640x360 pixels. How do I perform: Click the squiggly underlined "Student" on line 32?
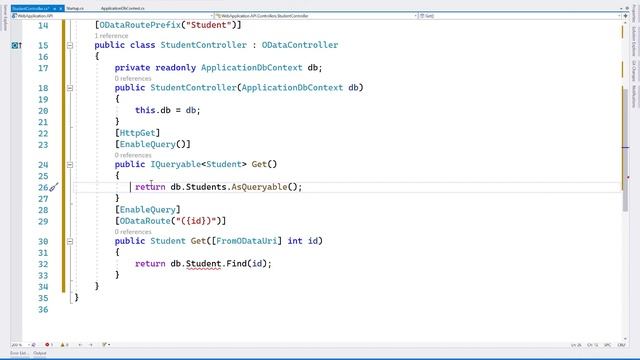(x=203, y=264)
